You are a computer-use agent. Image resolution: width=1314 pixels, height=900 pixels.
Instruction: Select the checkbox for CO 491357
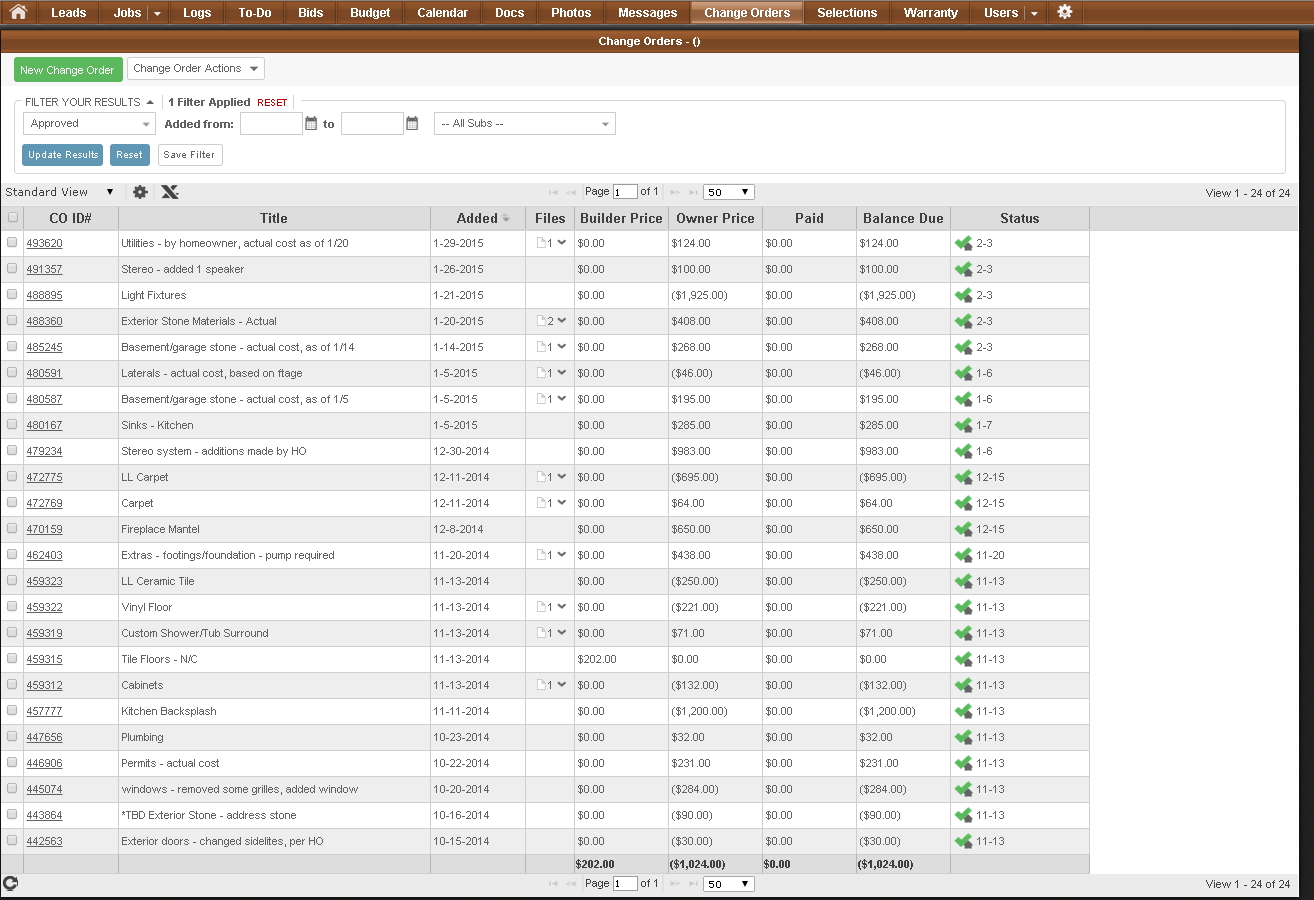click(12, 268)
